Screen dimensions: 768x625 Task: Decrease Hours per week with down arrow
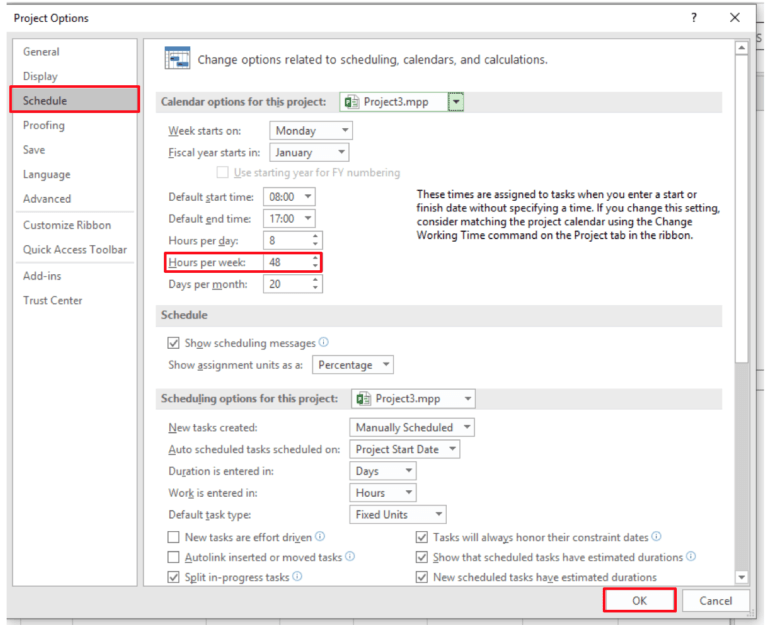(x=315, y=266)
